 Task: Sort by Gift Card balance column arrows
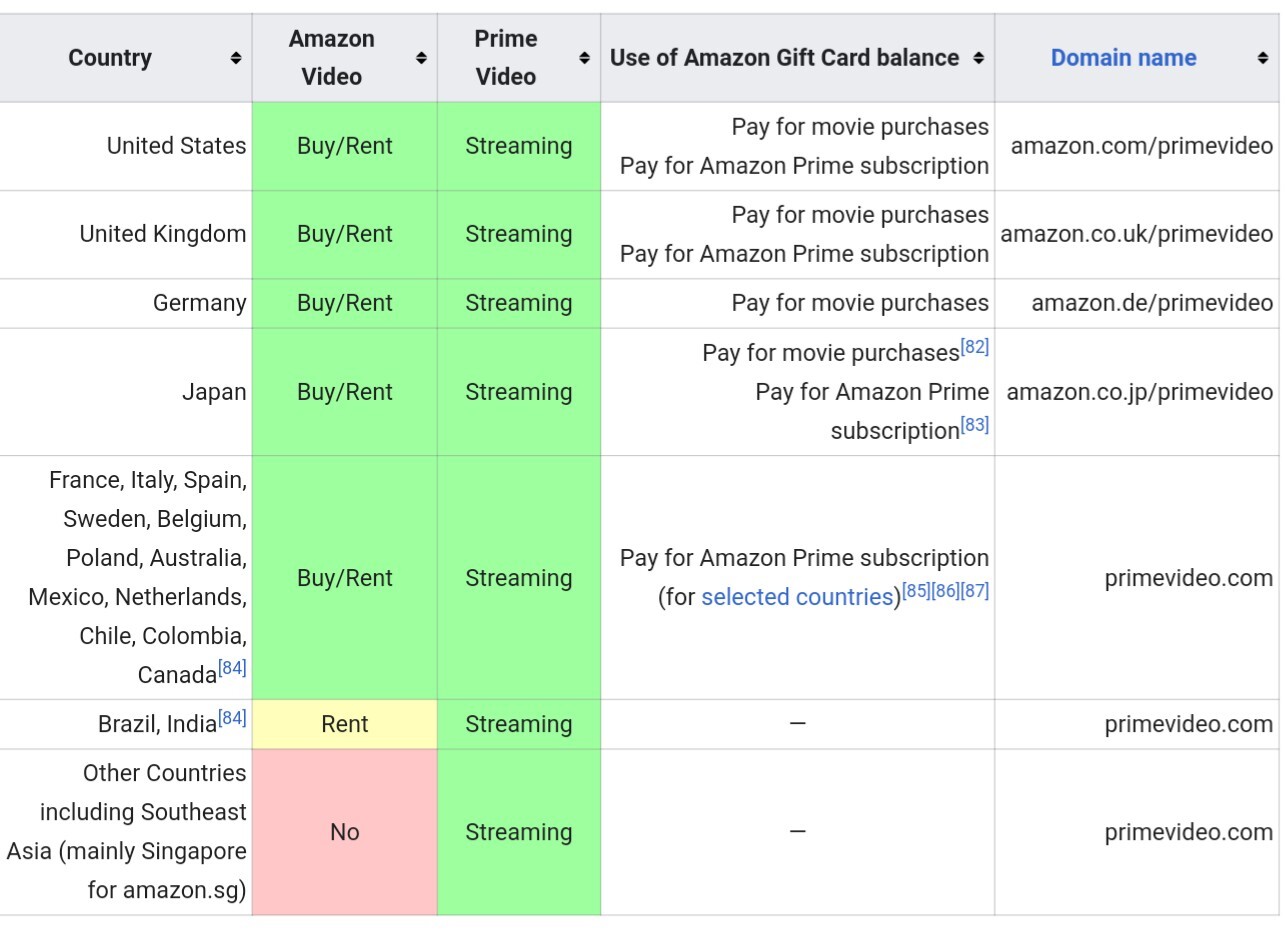pos(978,58)
